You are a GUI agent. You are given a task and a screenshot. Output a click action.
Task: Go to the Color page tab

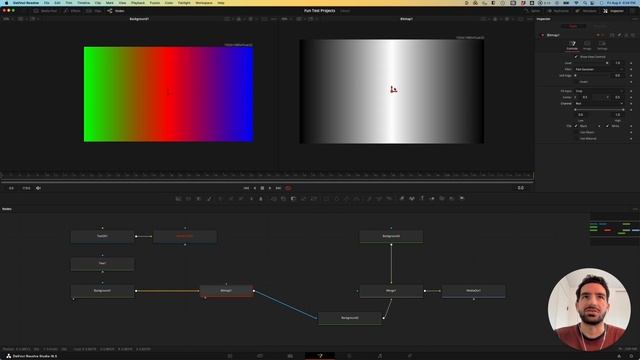click(349, 356)
